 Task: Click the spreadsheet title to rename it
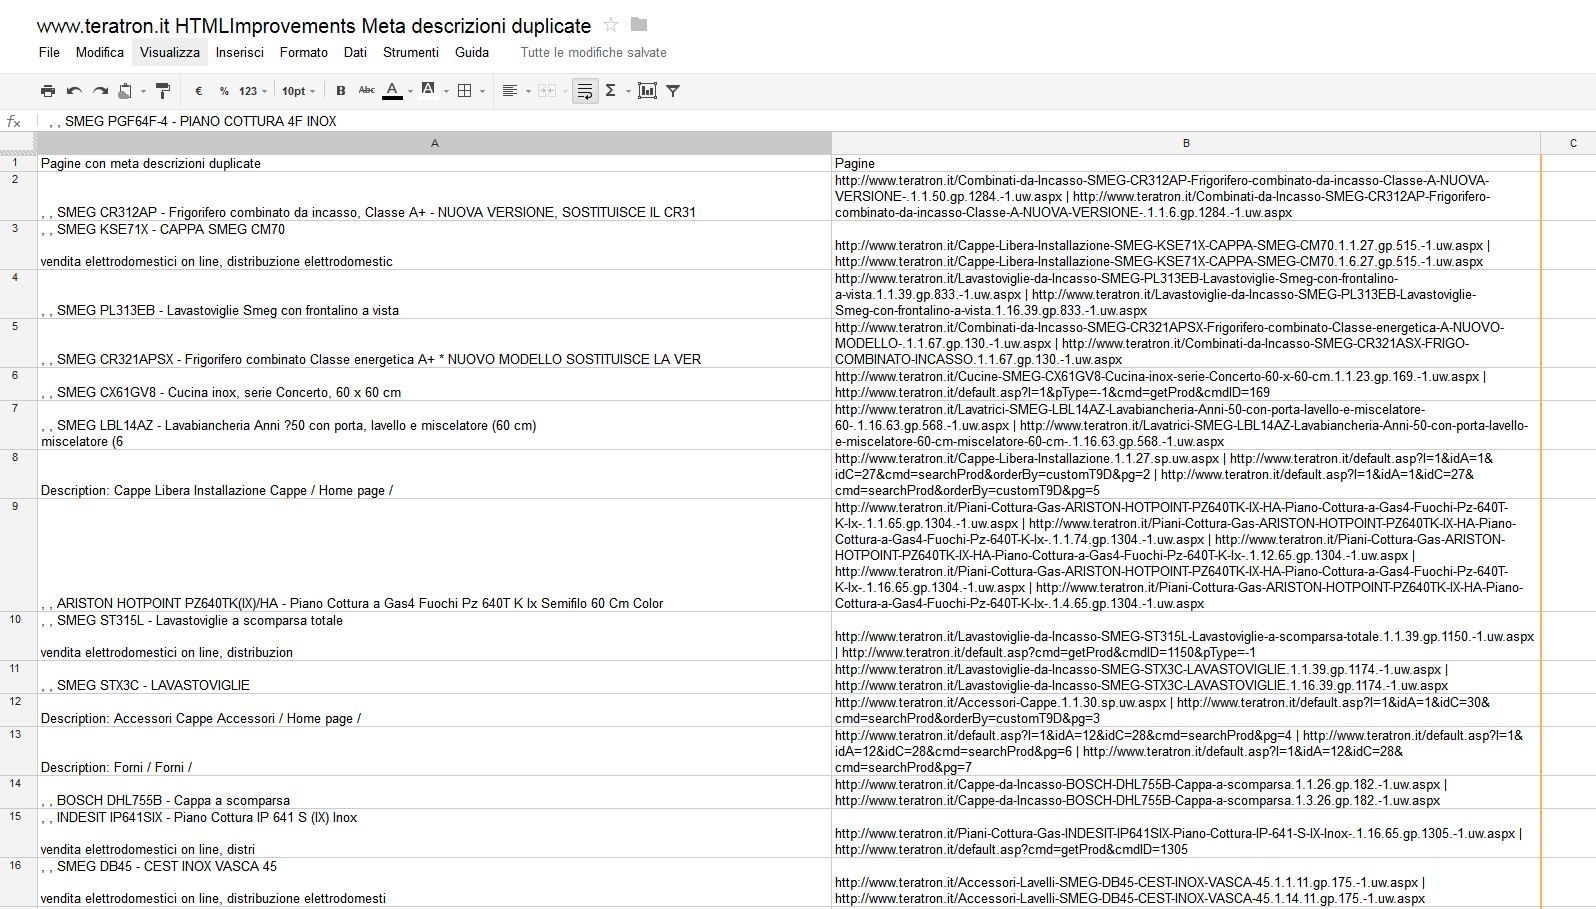click(314, 25)
